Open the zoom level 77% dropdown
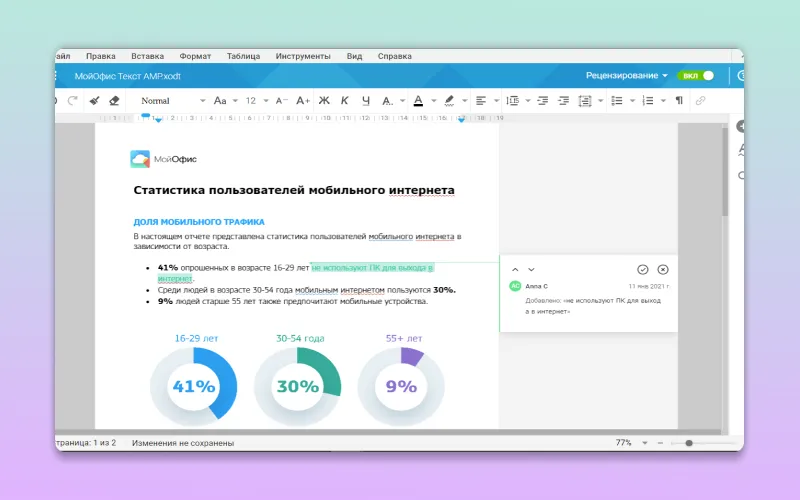Viewport: 800px width, 500px height. click(630, 442)
